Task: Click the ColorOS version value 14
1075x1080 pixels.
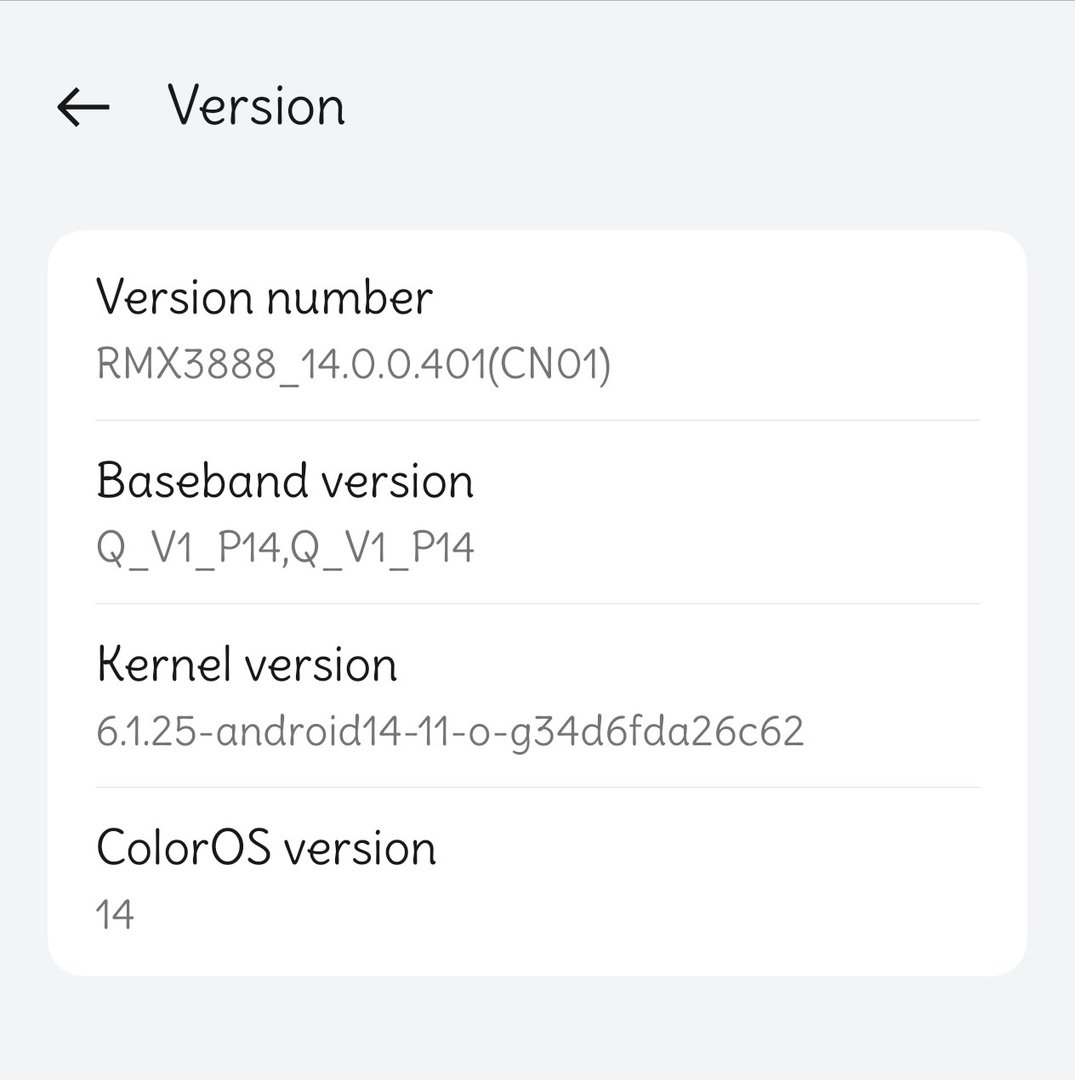Action: pyautogui.click(x=115, y=915)
